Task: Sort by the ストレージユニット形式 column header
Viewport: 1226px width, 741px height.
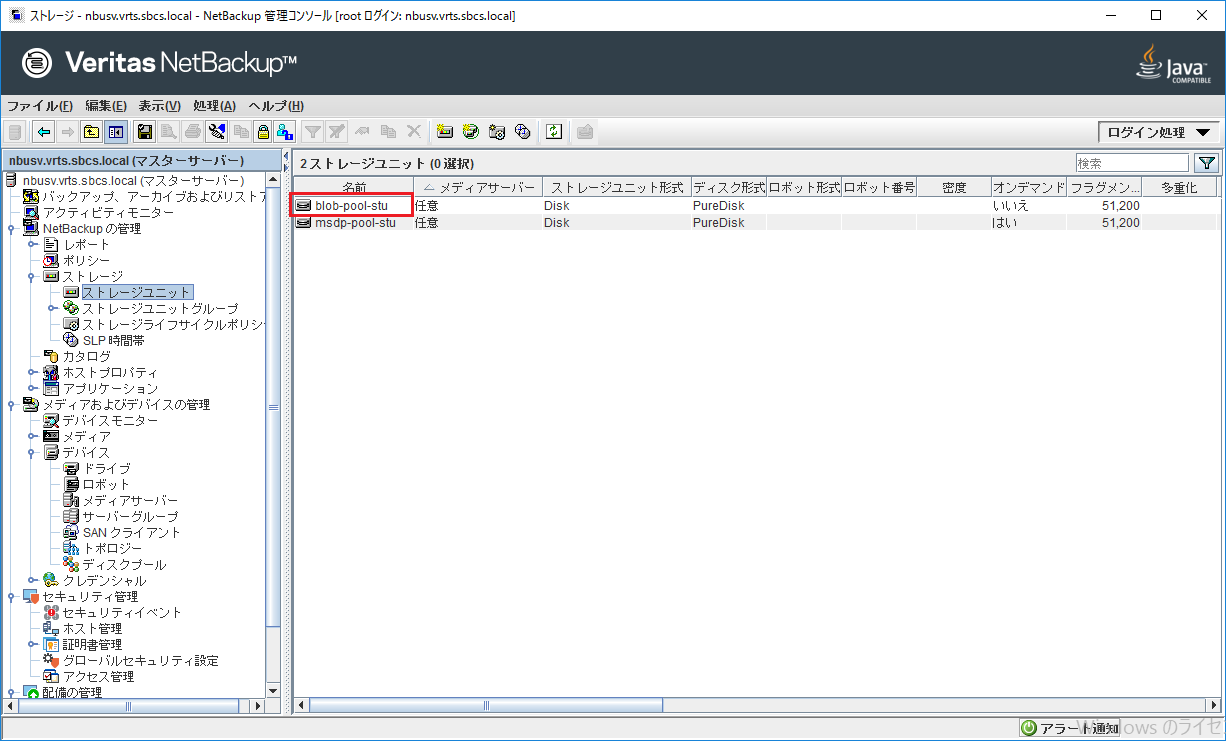Action: pos(617,187)
